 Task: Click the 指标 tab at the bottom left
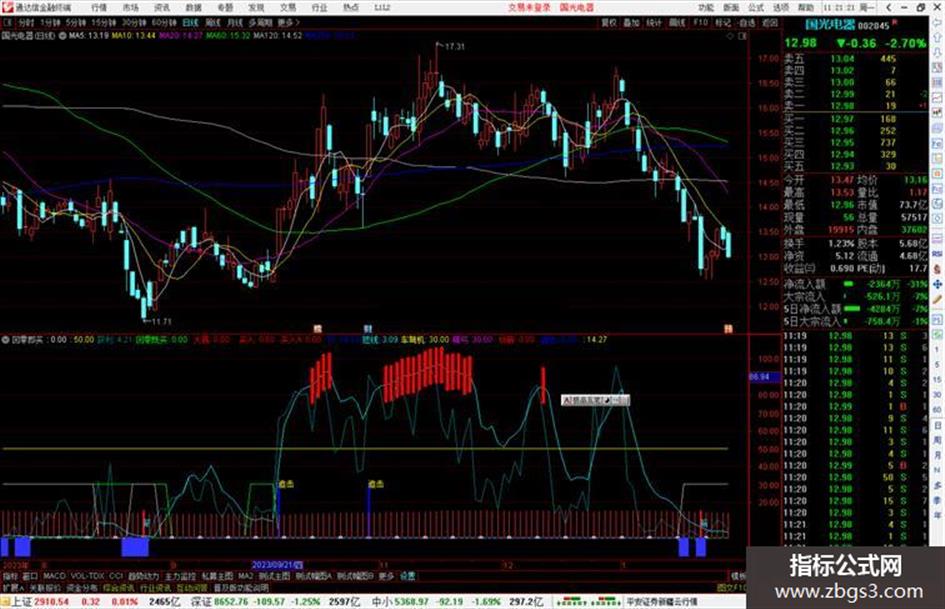(x=10, y=576)
